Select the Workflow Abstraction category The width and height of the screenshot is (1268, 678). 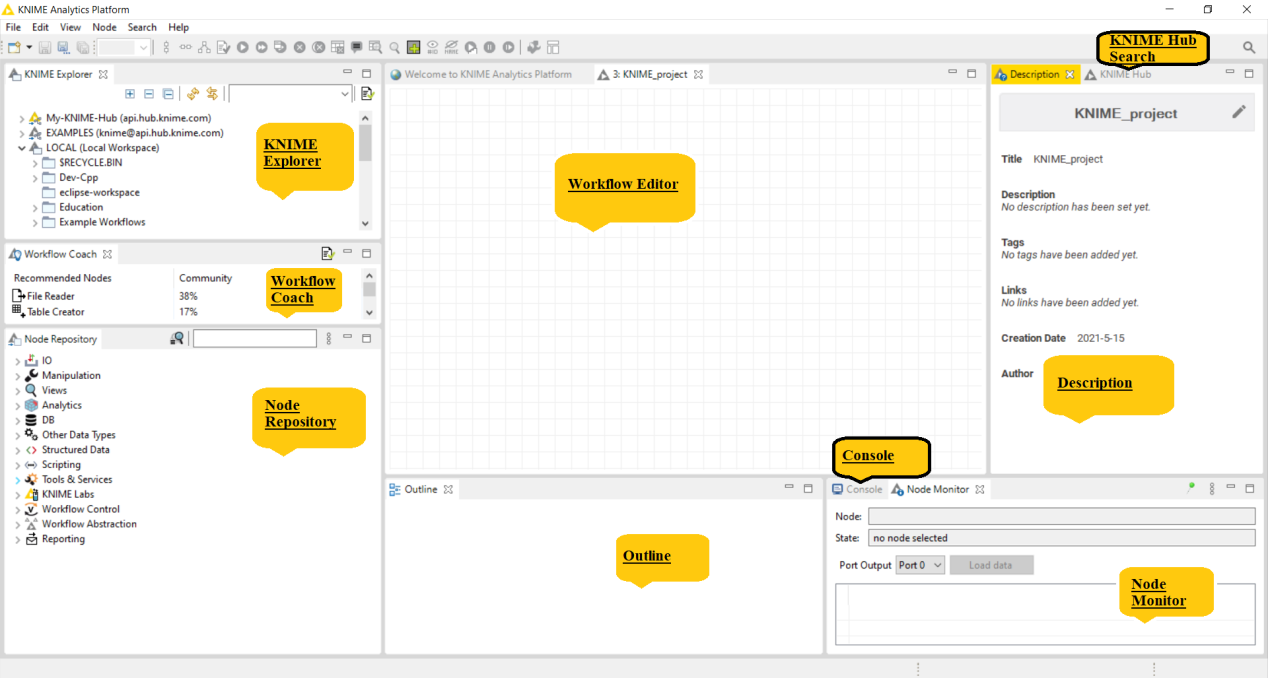point(89,524)
